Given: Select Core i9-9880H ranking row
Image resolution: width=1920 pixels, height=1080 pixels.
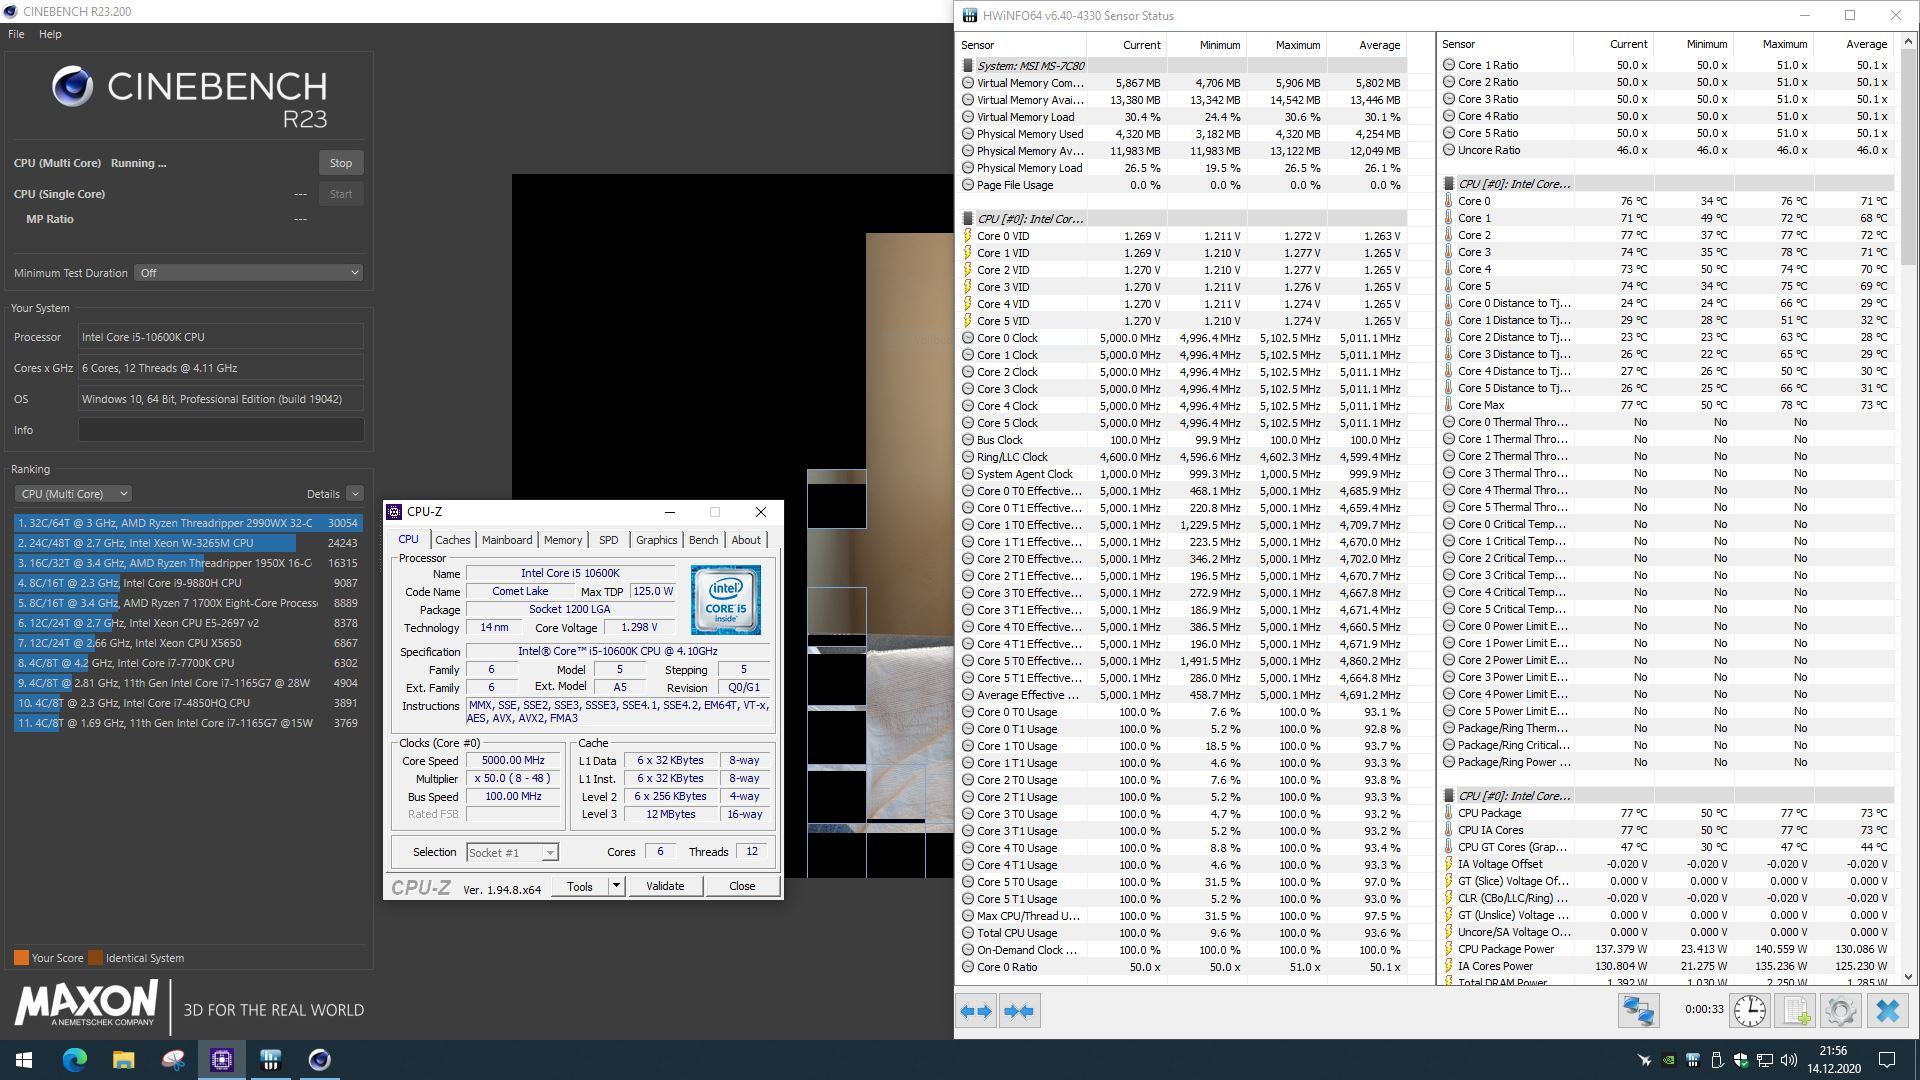Looking at the screenshot, I should (x=187, y=583).
